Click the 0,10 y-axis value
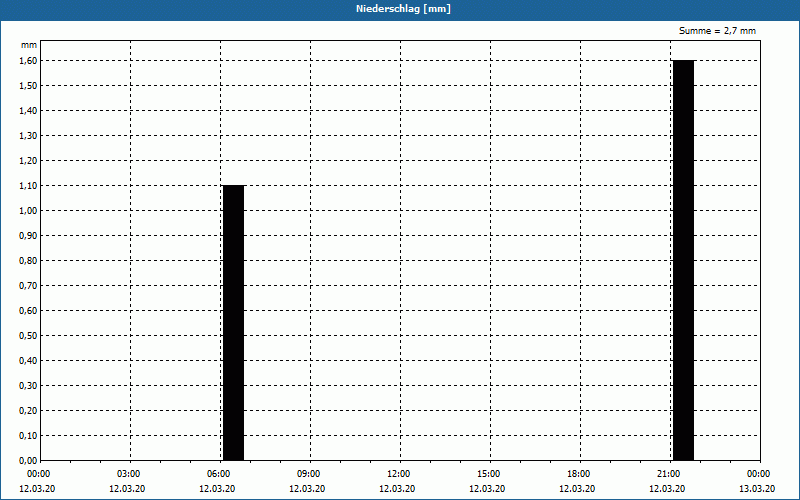The height and width of the screenshot is (500, 800). point(28,435)
